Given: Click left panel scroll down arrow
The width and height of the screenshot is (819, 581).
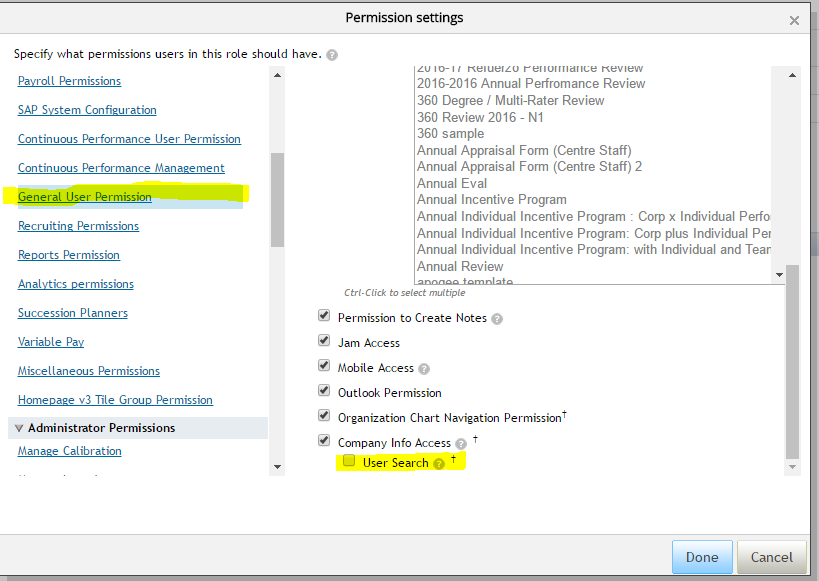Looking at the screenshot, I should tap(277, 467).
